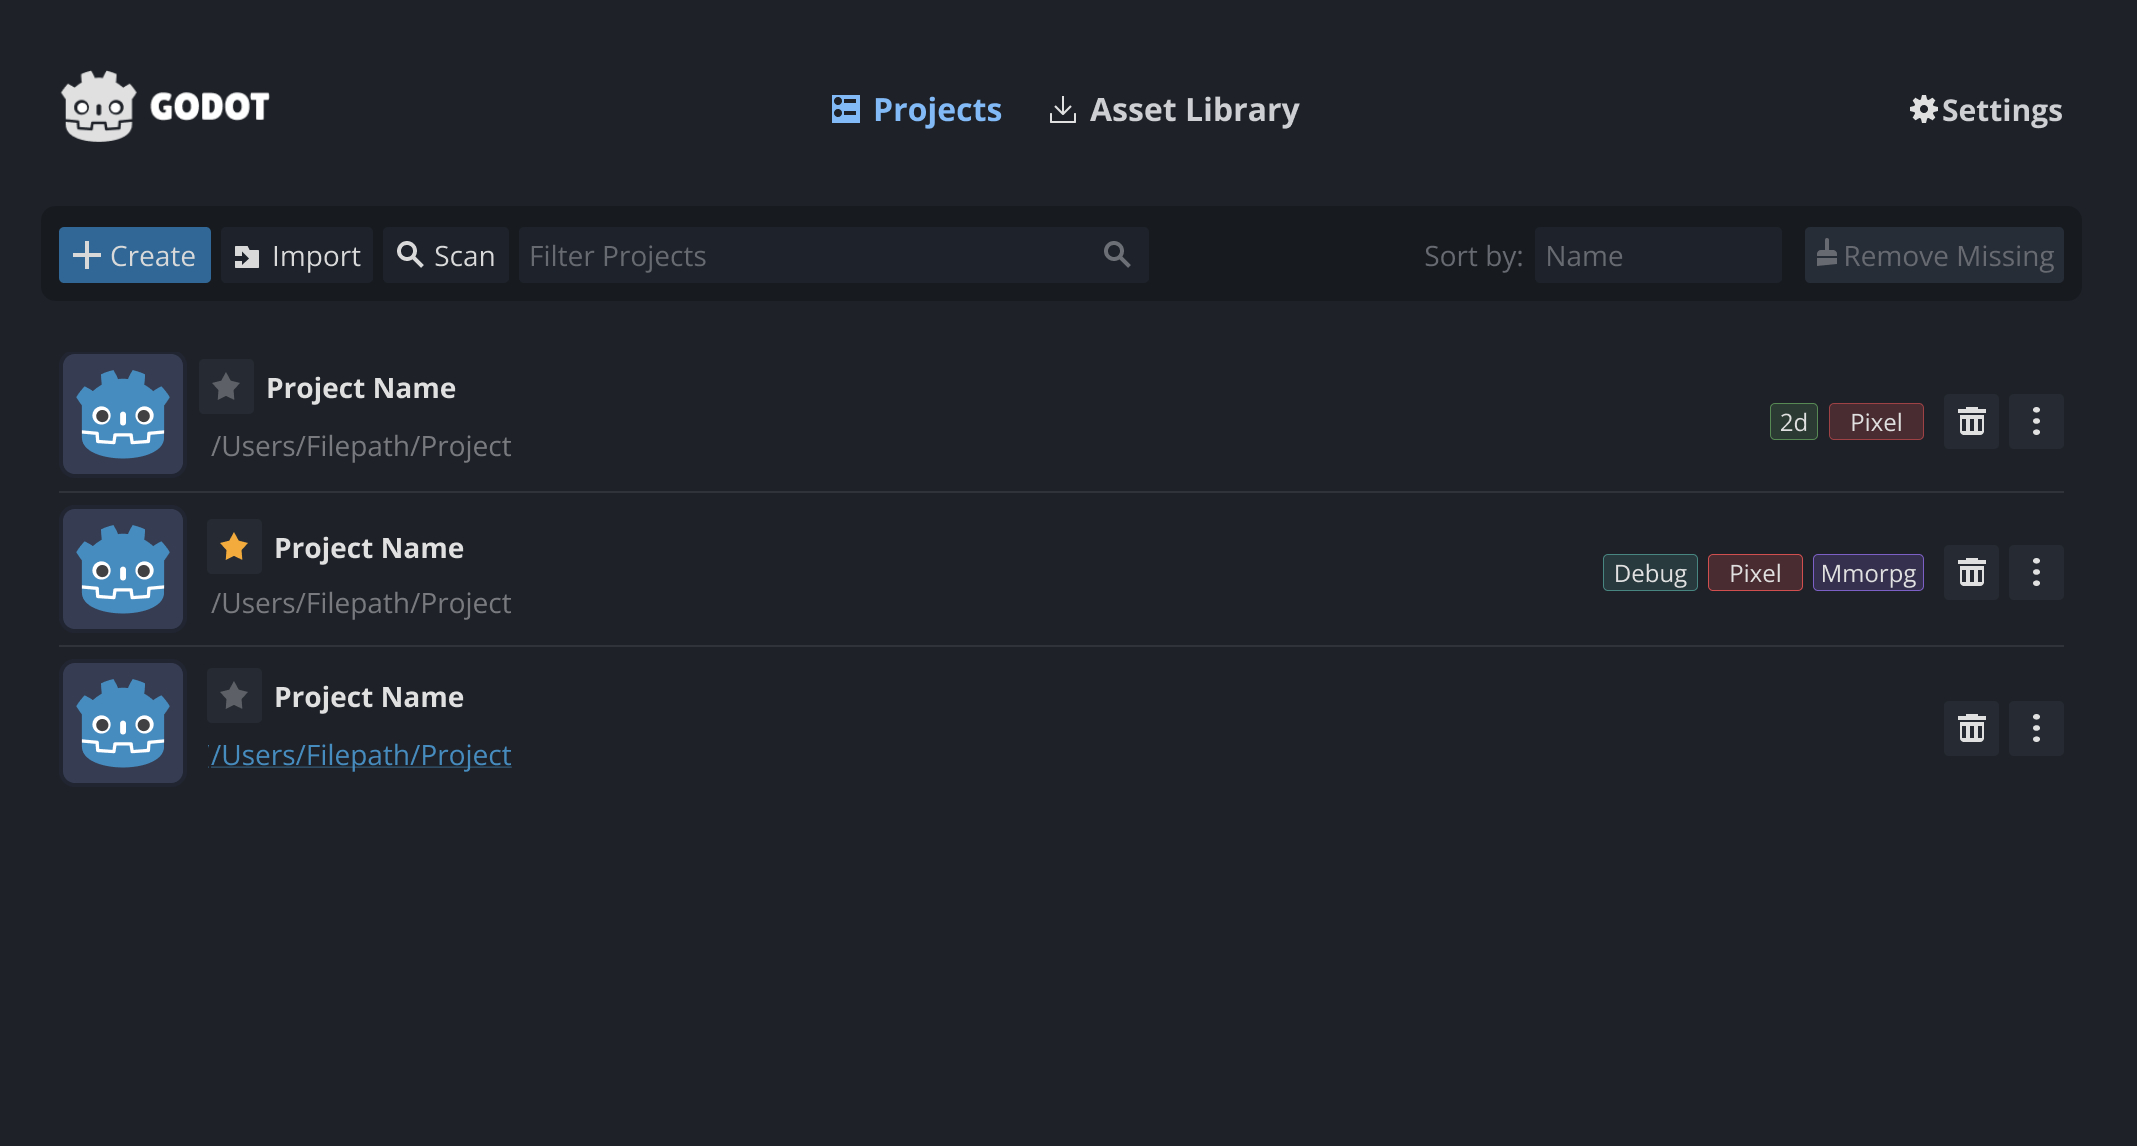Screen dimensions: 2137x1146
Task: Click the magnifier icon in filter box
Action: [1117, 255]
